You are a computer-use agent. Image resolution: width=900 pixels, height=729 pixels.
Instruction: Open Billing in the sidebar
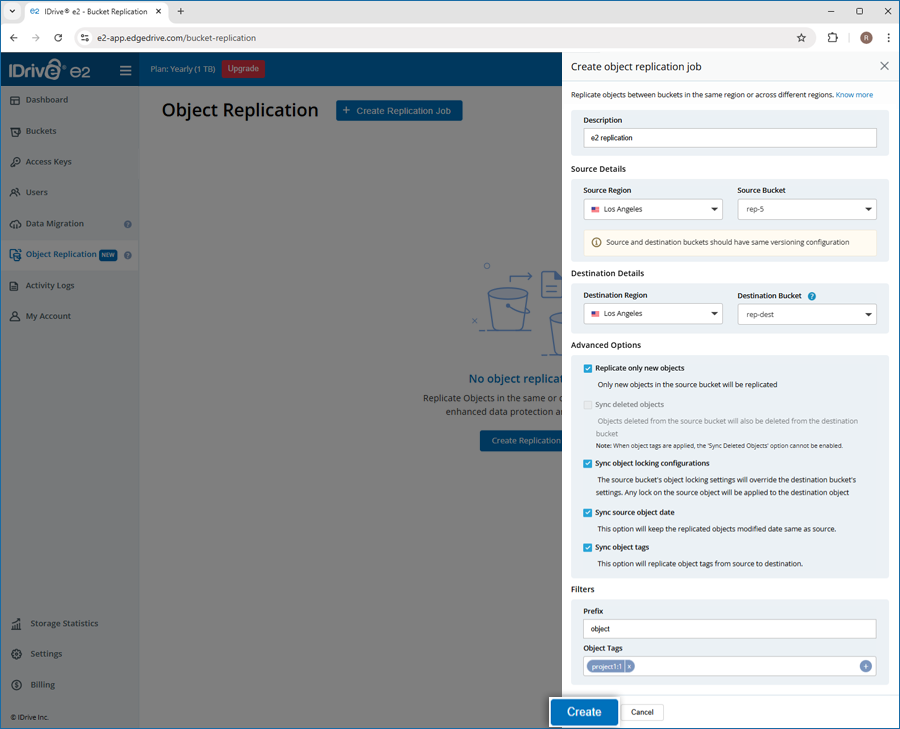[42, 685]
